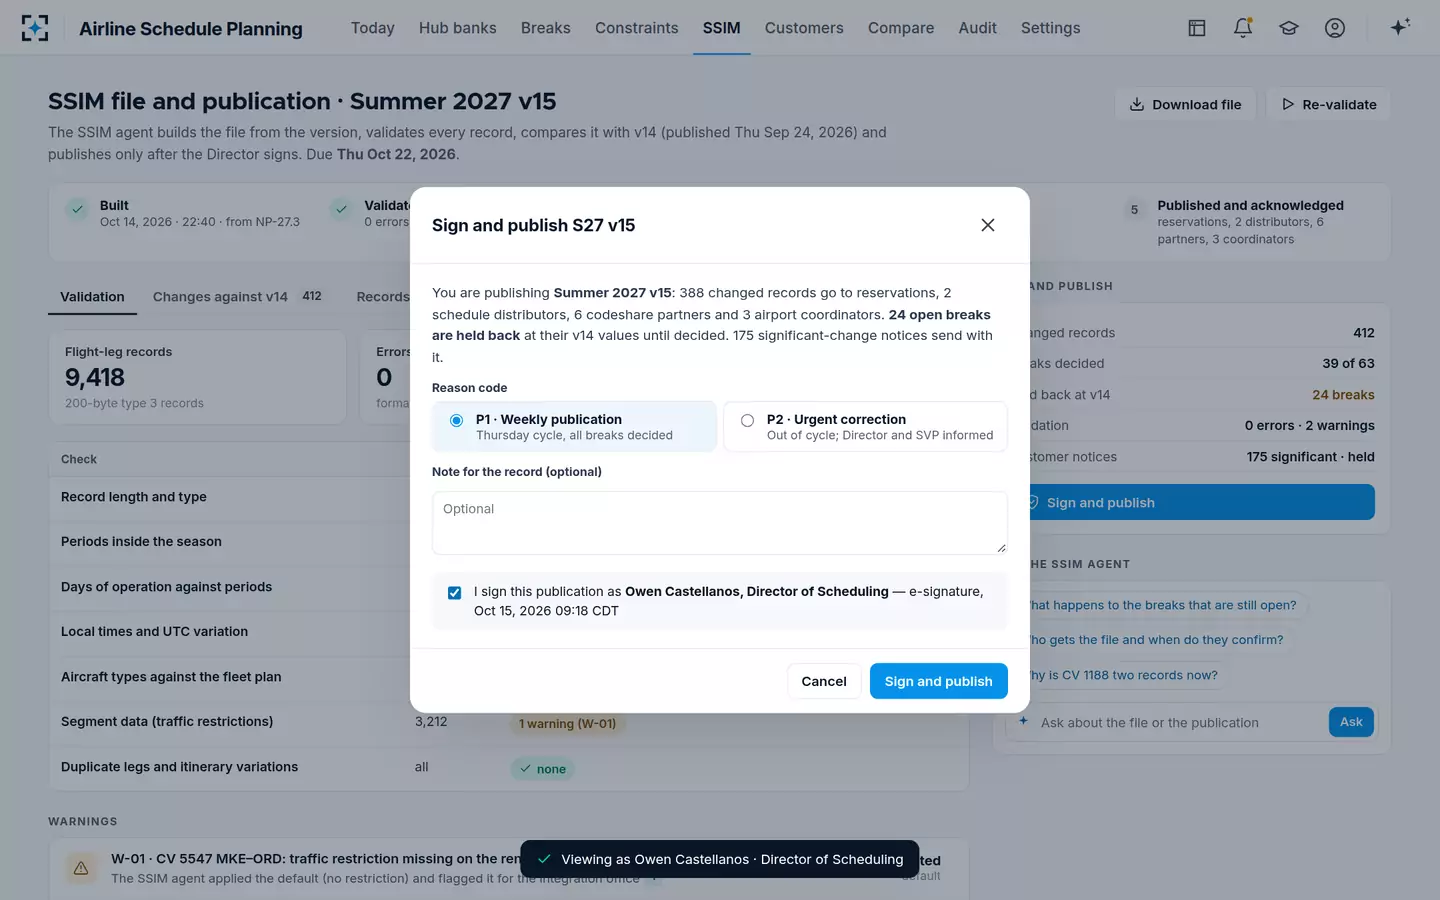Screen dimensions: 1440x900
Task: Click Cancel in the publish dialog
Action: pos(824,681)
